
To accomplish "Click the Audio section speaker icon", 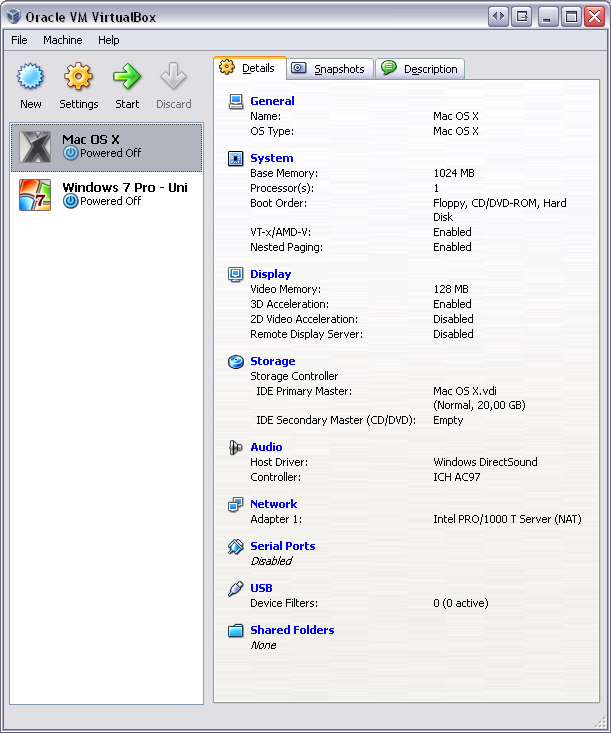I will point(235,448).
